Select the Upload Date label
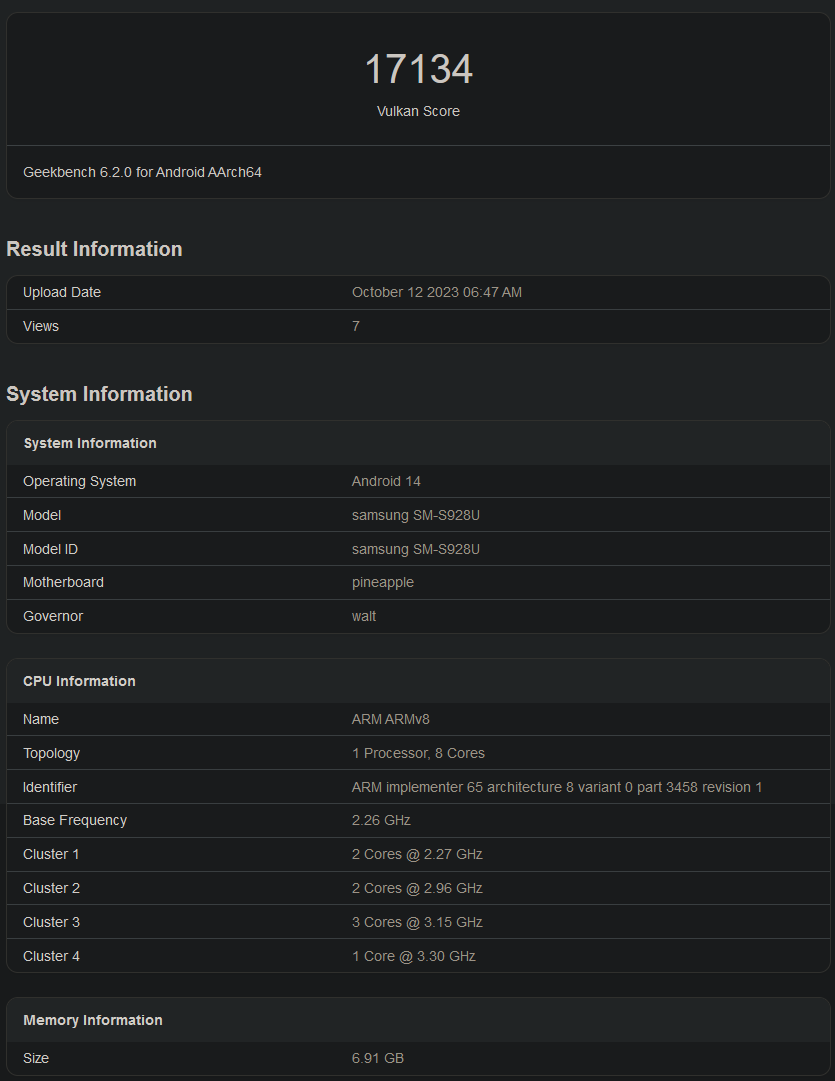Screen dimensions: 835x1081 pos(62,292)
